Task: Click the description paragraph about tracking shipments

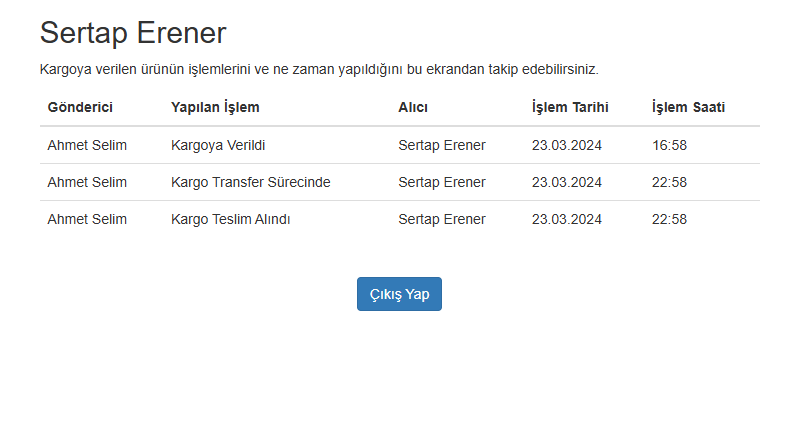Action: (319, 69)
